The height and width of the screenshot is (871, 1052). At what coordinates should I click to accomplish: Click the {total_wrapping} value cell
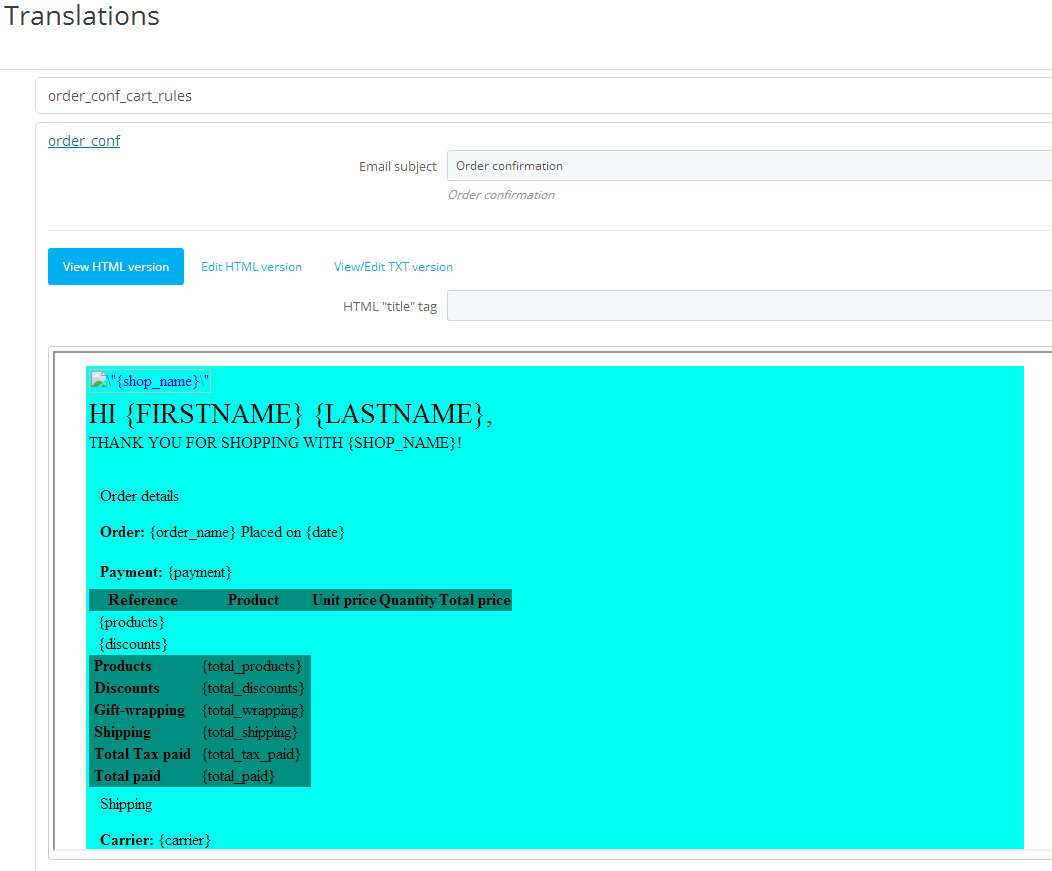click(x=254, y=710)
